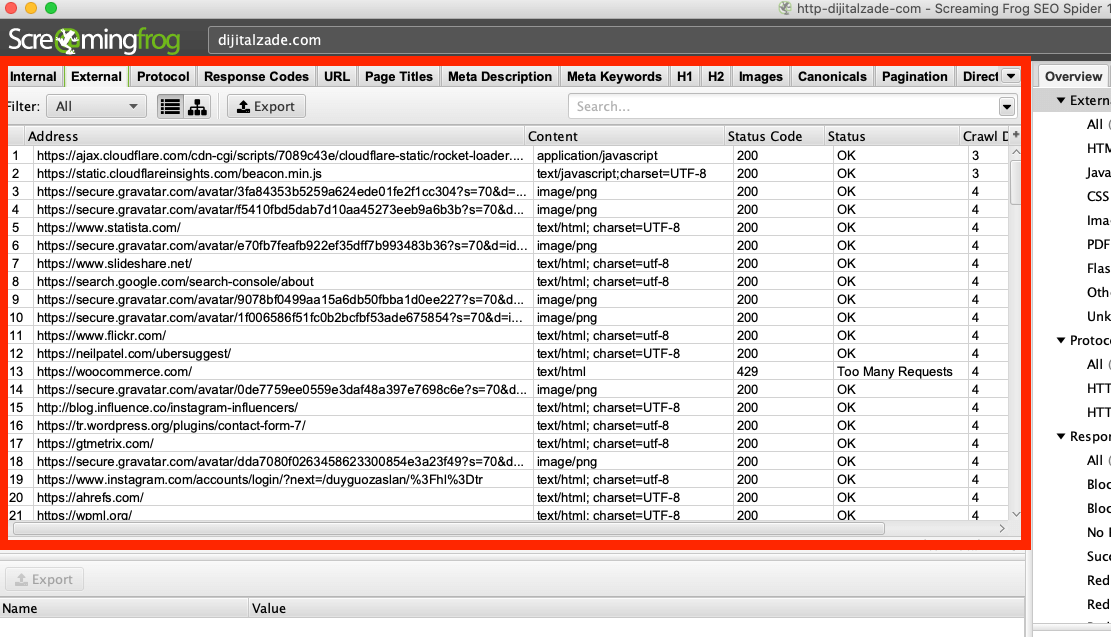Screen dimensions: 1111x637
Task: Sort by the Address column header
Action: 275,136
